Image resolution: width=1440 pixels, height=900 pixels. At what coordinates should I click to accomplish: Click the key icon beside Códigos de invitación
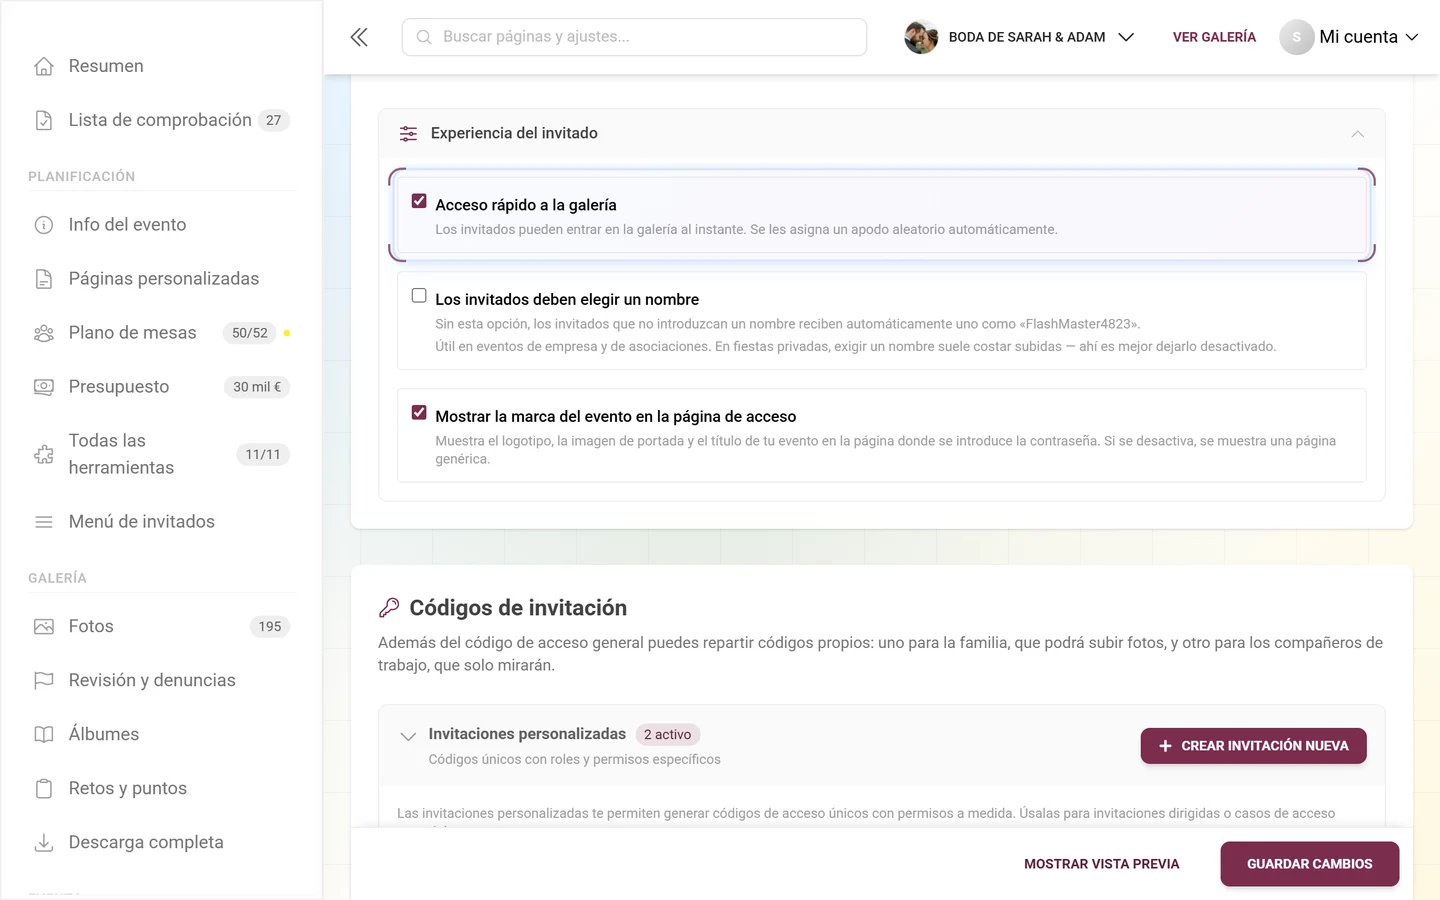[x=389, y=608]
